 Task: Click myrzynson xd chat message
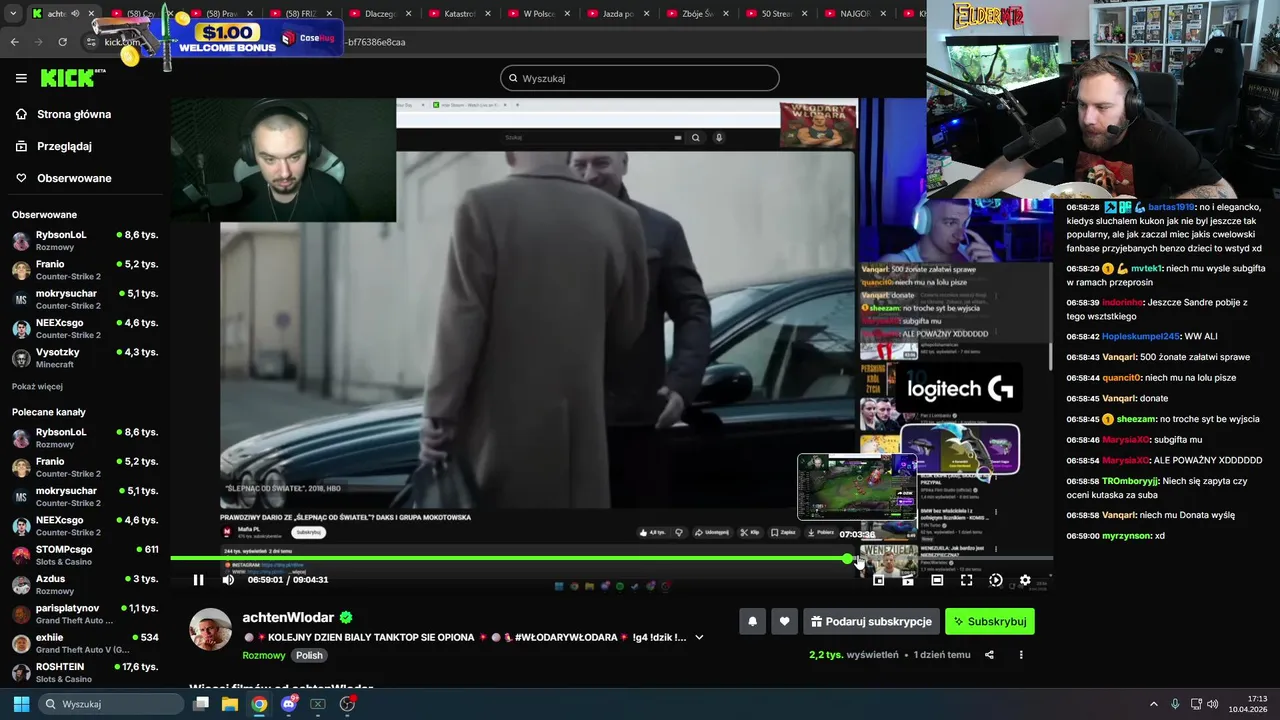1115,536
